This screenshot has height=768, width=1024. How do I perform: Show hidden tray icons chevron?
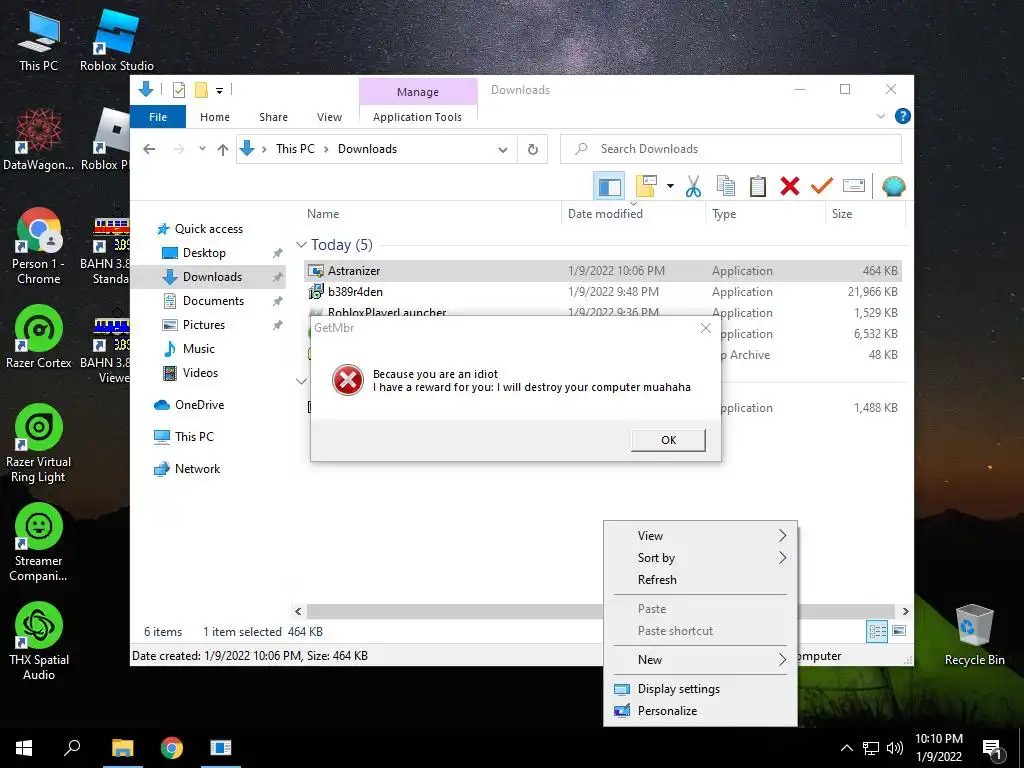point(846,748)
